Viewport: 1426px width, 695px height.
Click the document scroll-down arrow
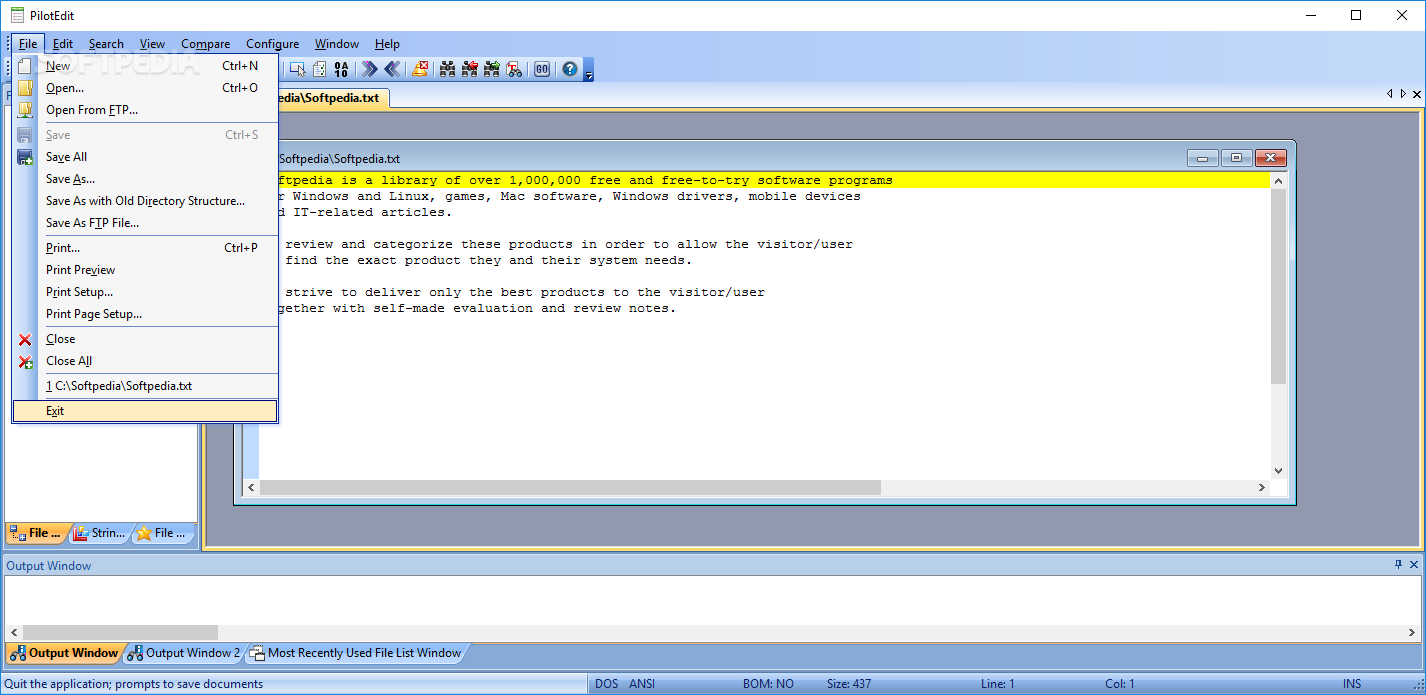1278,470
